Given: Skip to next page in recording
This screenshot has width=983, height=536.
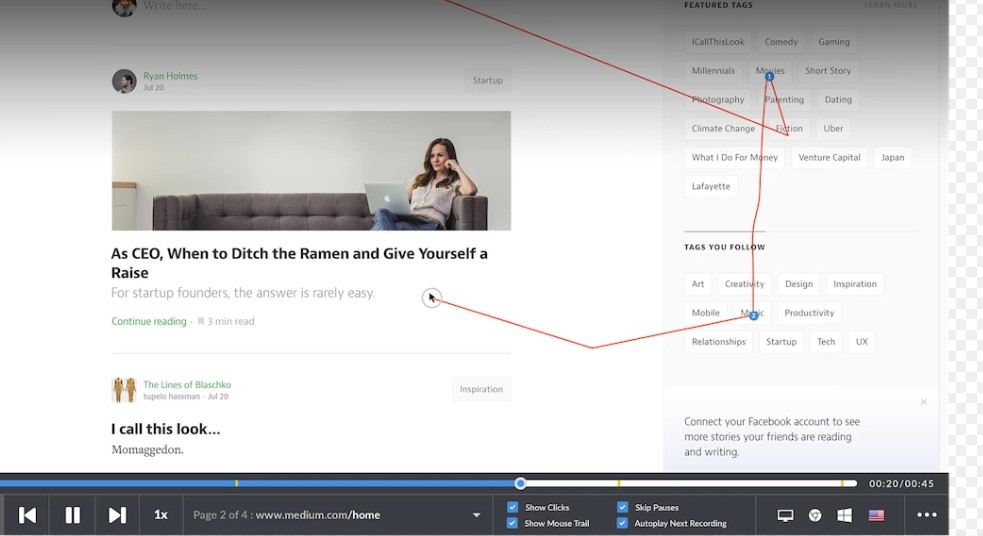Looking at the screenshot, I should tap(117, 515).
